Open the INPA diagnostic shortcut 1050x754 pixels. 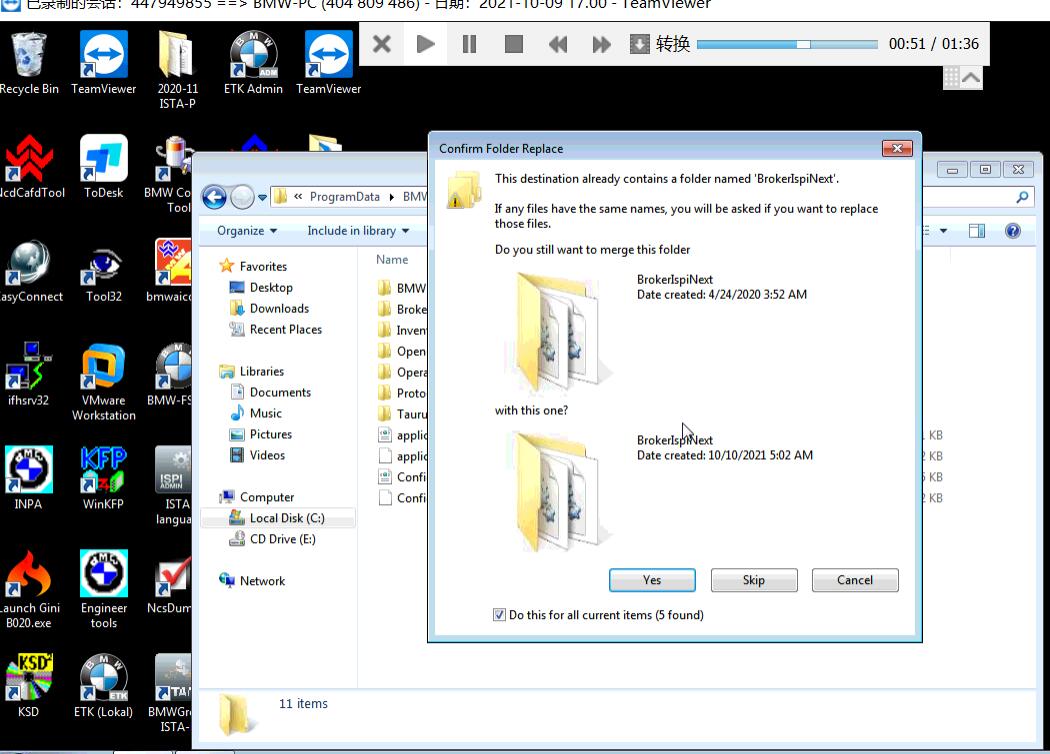coord(28,478)
